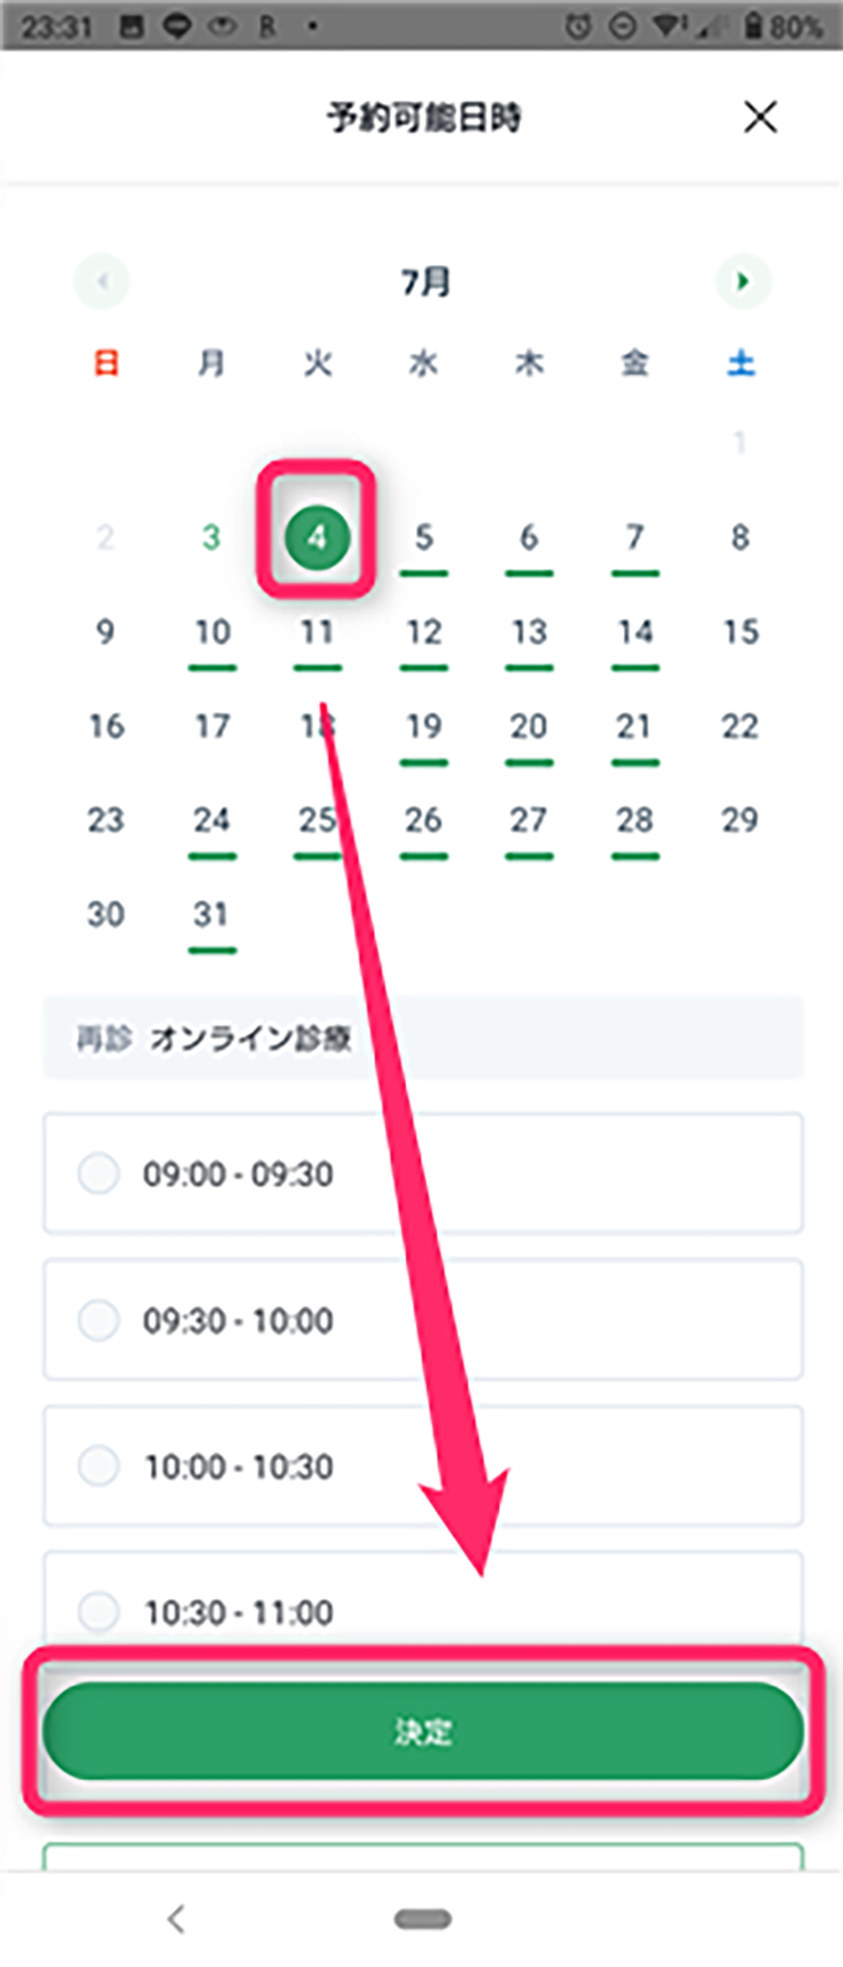Select the 09:00 - 09:30 time slot
Viewport: 843px width, 1967px height.
click(99, 1173)
